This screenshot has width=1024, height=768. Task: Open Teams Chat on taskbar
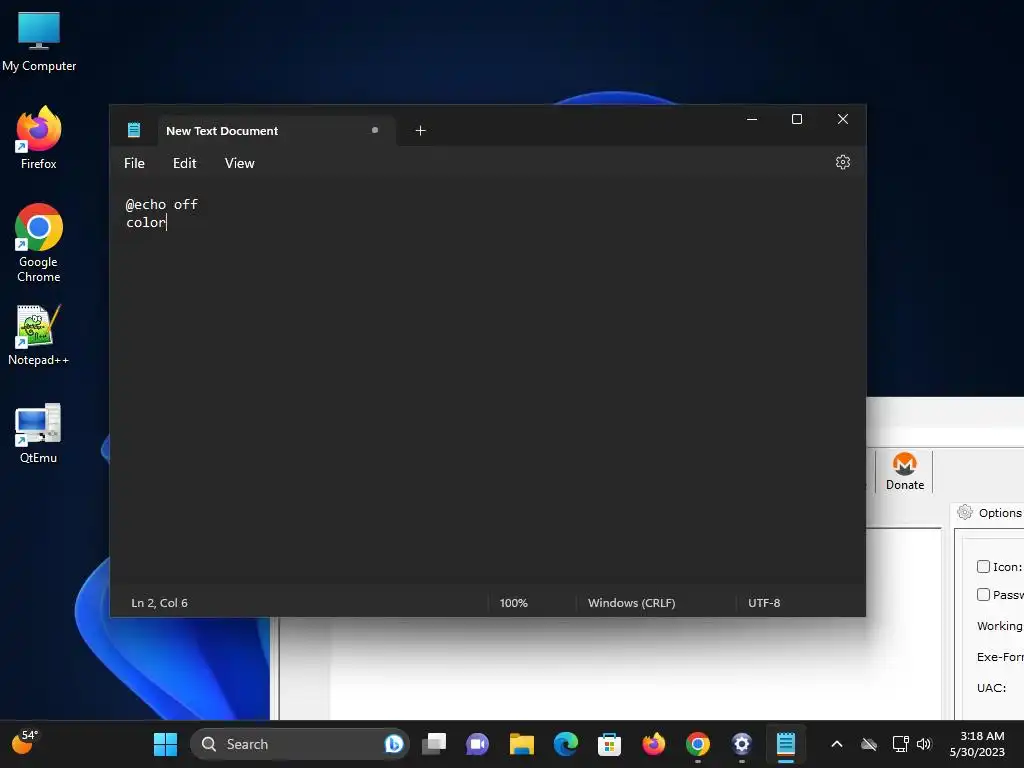477,744
